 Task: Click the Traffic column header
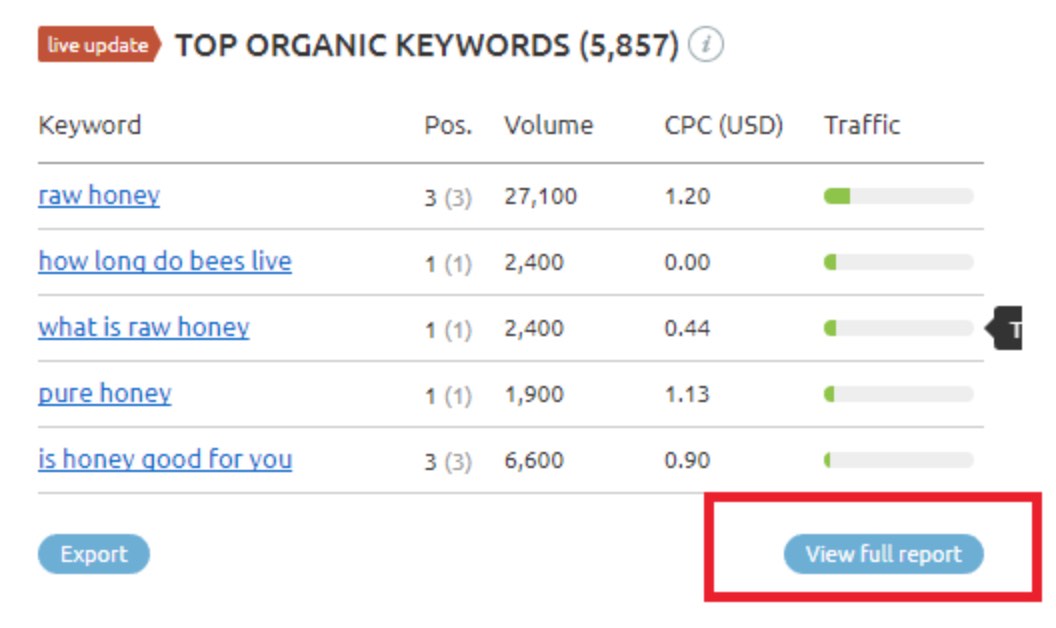point(862,126)
